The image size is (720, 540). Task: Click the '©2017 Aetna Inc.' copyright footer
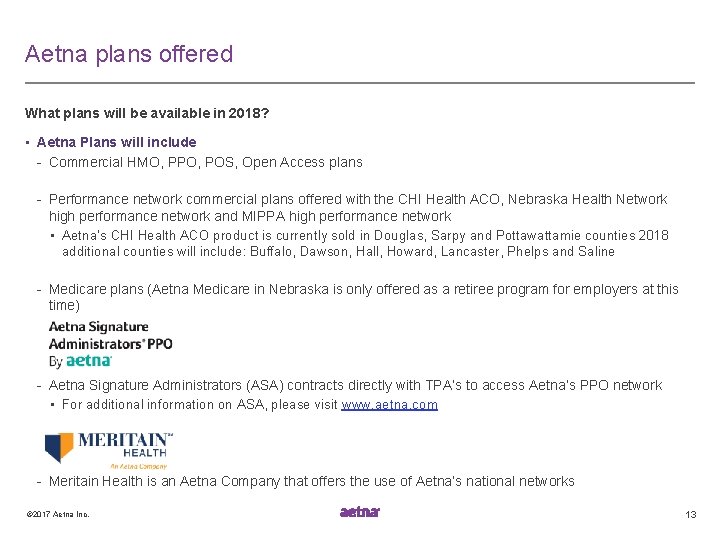click(58, 514)
